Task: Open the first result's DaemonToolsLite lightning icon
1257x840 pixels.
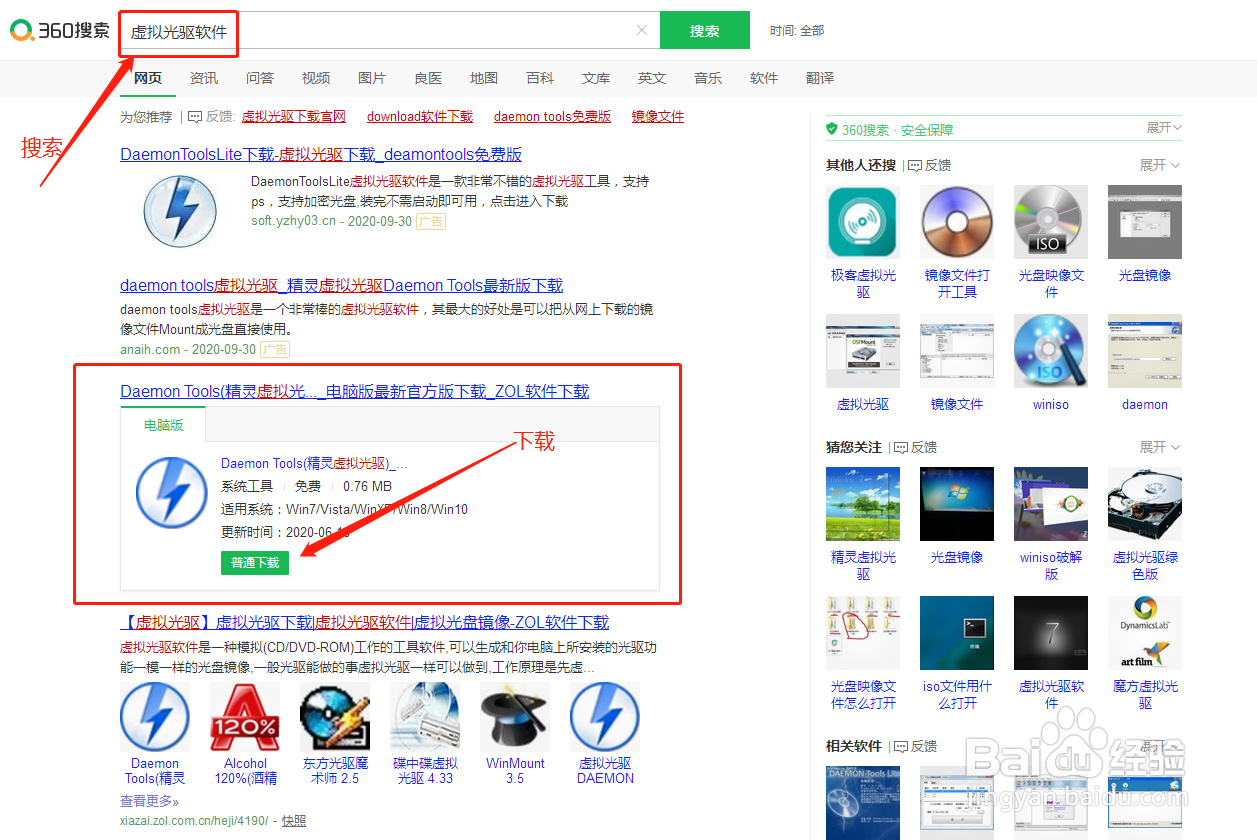Action: [180, 210]
